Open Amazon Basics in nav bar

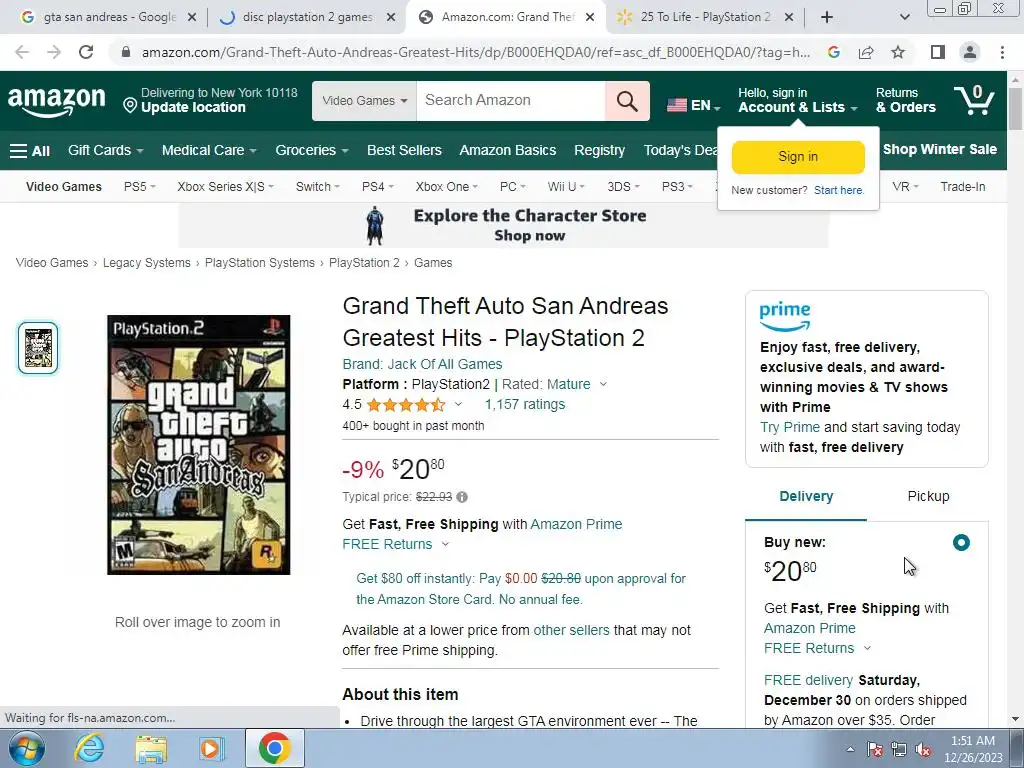tap(507, 150)
